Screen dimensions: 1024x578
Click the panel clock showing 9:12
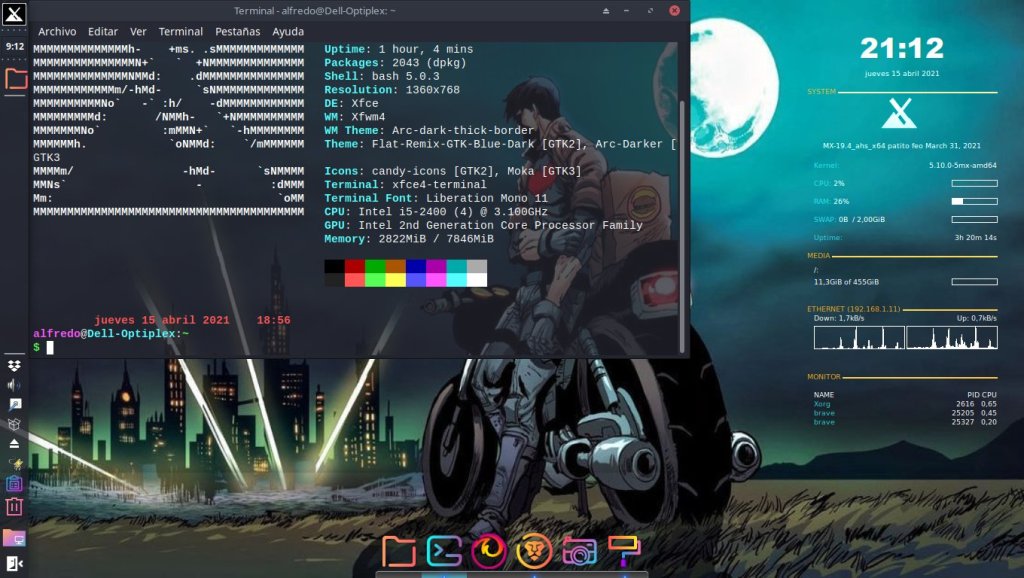tap(15, 47)
